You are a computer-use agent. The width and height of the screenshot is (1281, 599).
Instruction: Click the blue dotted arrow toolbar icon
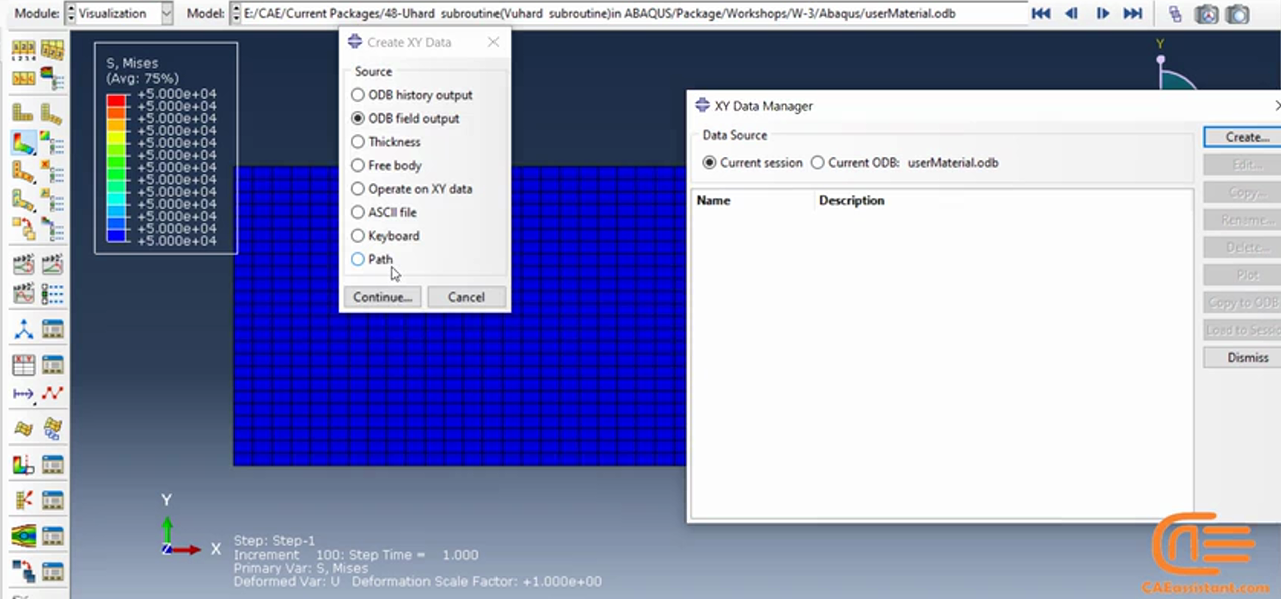[x=23, y=394]
